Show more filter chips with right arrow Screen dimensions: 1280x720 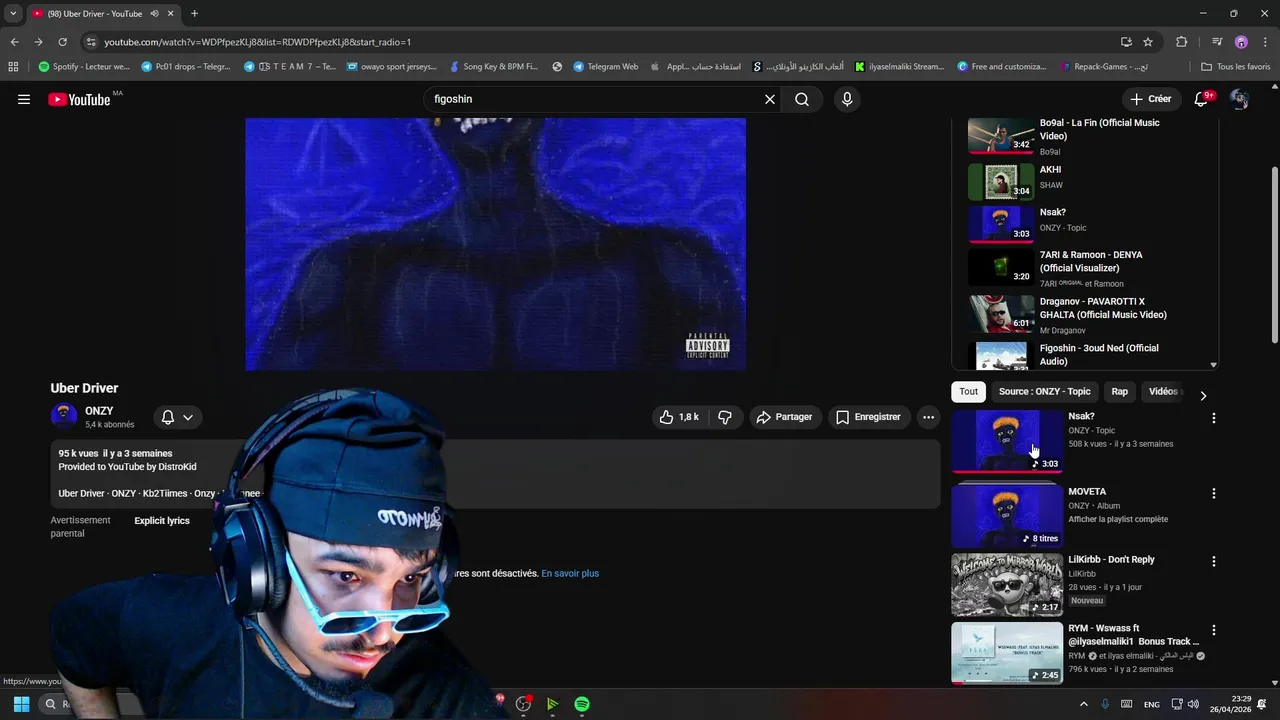[1203, 396]
